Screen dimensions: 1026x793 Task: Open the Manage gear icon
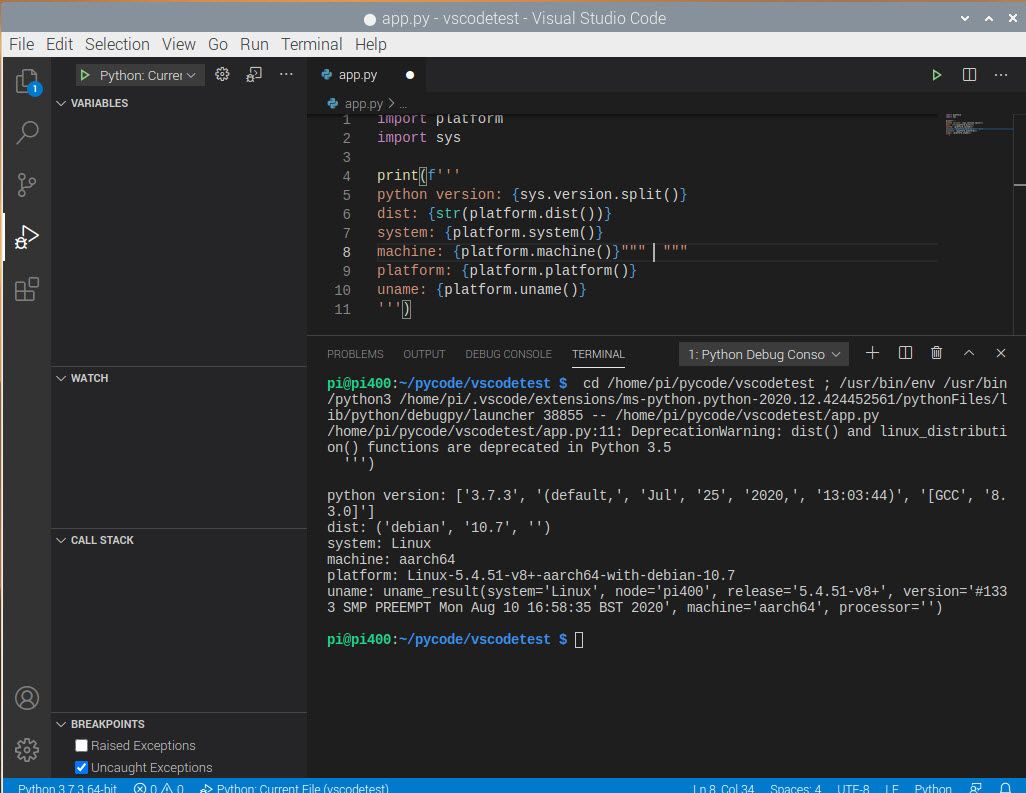pos(27,749)
